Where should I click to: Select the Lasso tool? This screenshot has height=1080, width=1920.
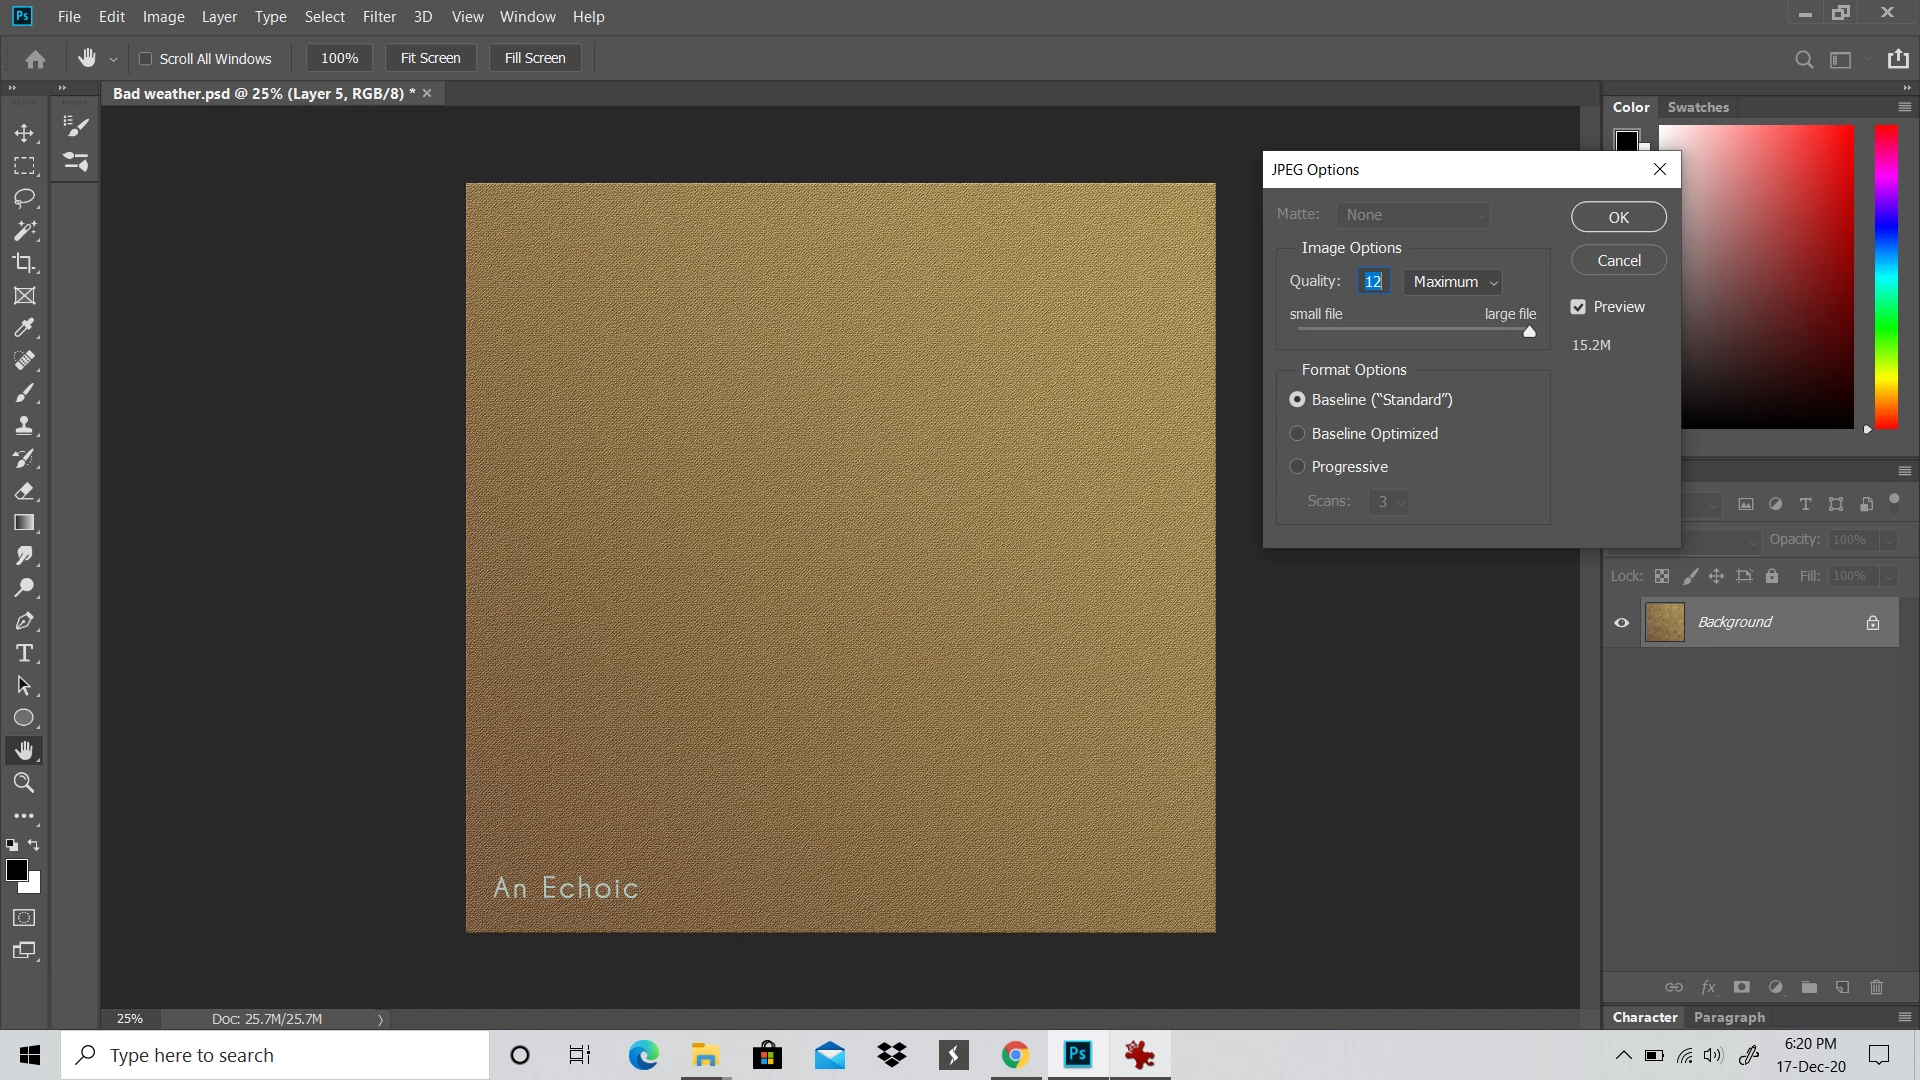coord(24,198)
